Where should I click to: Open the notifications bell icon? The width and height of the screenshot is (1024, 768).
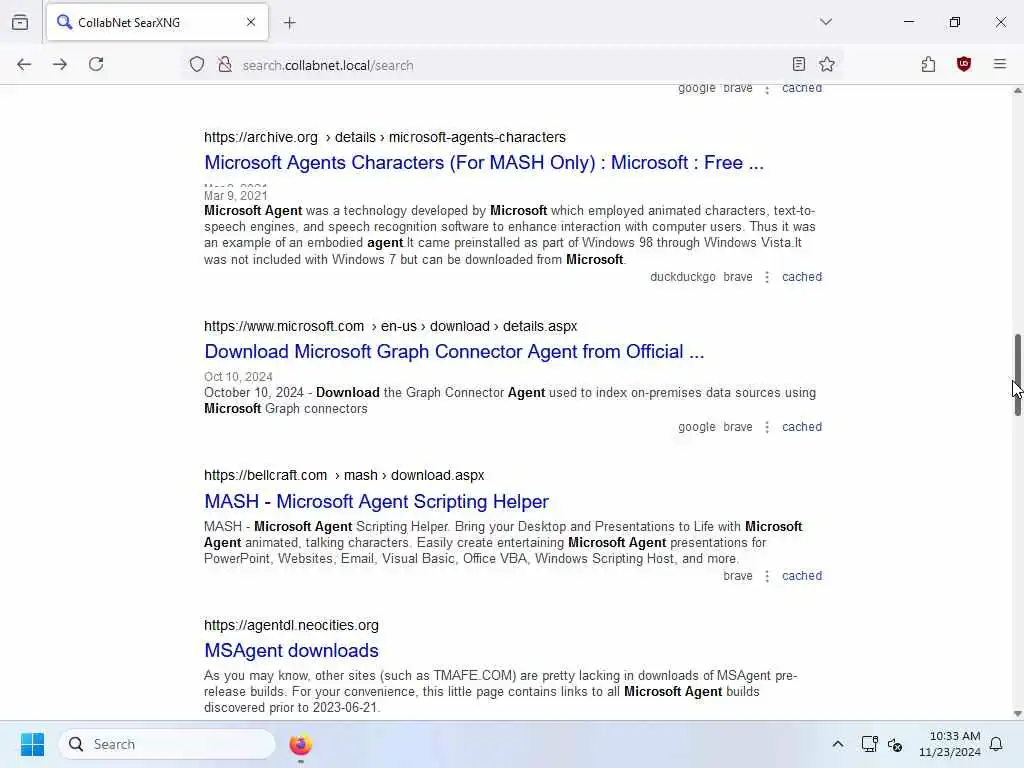coord(996,744)
